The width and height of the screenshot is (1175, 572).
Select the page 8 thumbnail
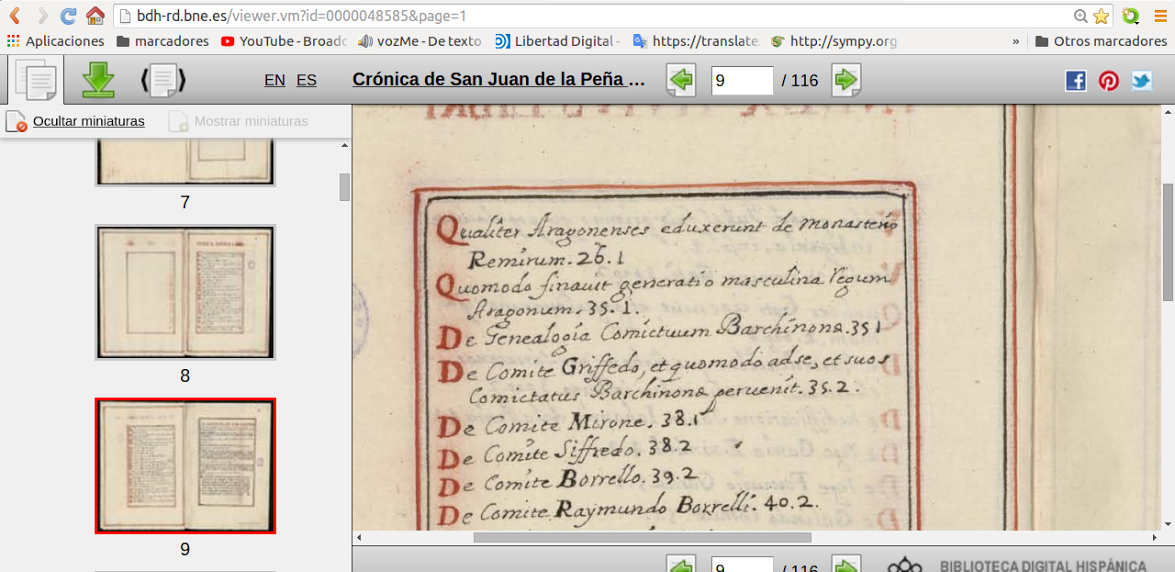(x=185, y=292)
